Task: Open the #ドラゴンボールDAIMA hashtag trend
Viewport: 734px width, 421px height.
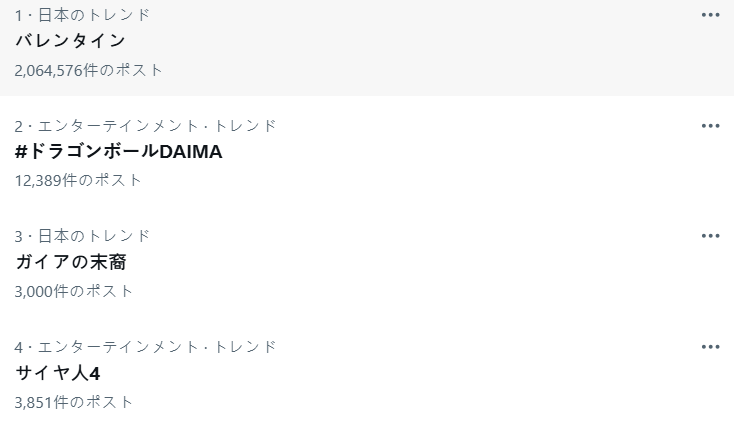Action: [x=119, y=152]
